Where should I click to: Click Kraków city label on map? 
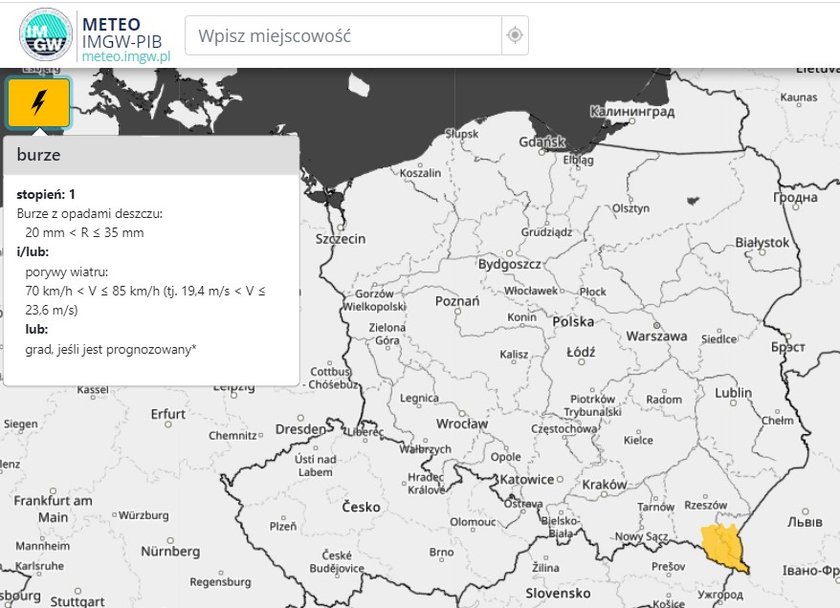click(604, 485)
